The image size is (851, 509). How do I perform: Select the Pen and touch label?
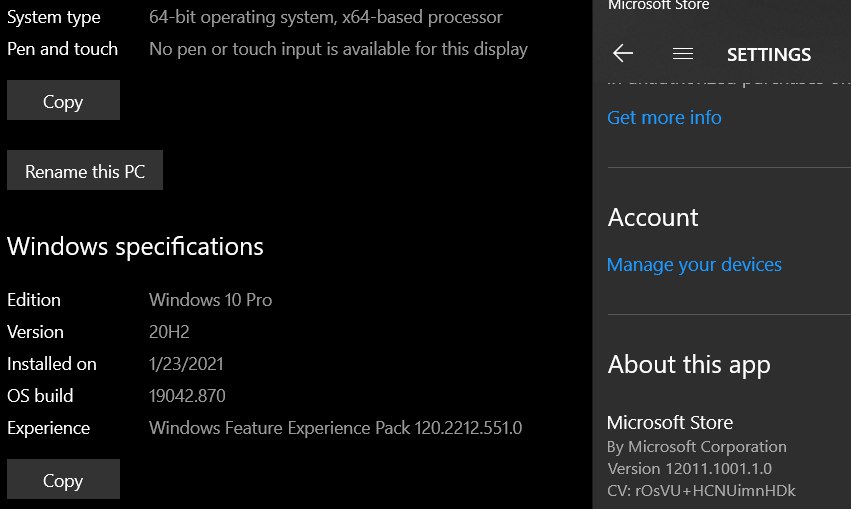pyautogui.click(x=62, y=49)
